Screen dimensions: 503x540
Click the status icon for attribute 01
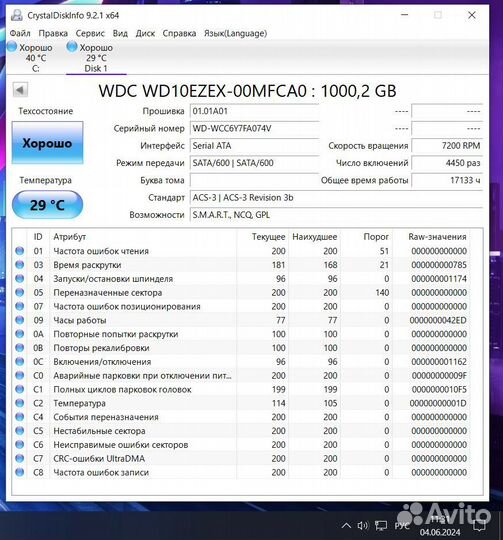(20, 251)
